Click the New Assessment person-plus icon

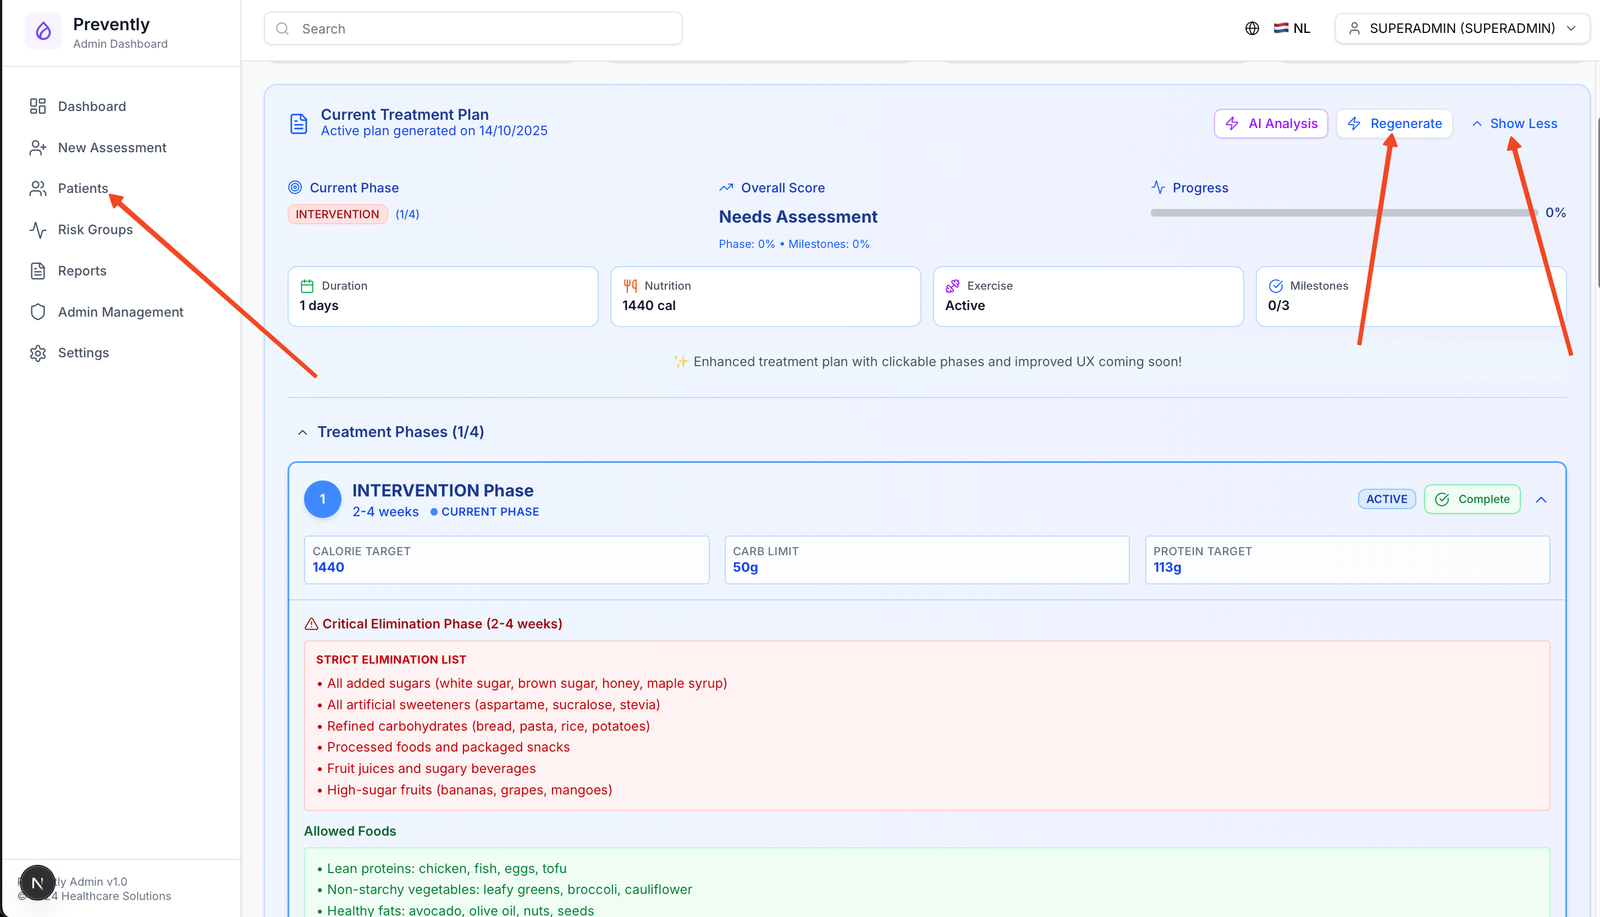[38, 147]
